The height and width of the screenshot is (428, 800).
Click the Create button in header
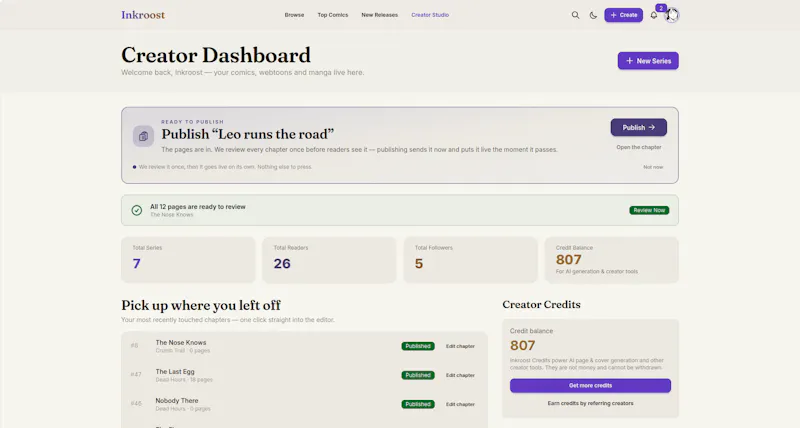pyautogui.click(x=623, y=15)
